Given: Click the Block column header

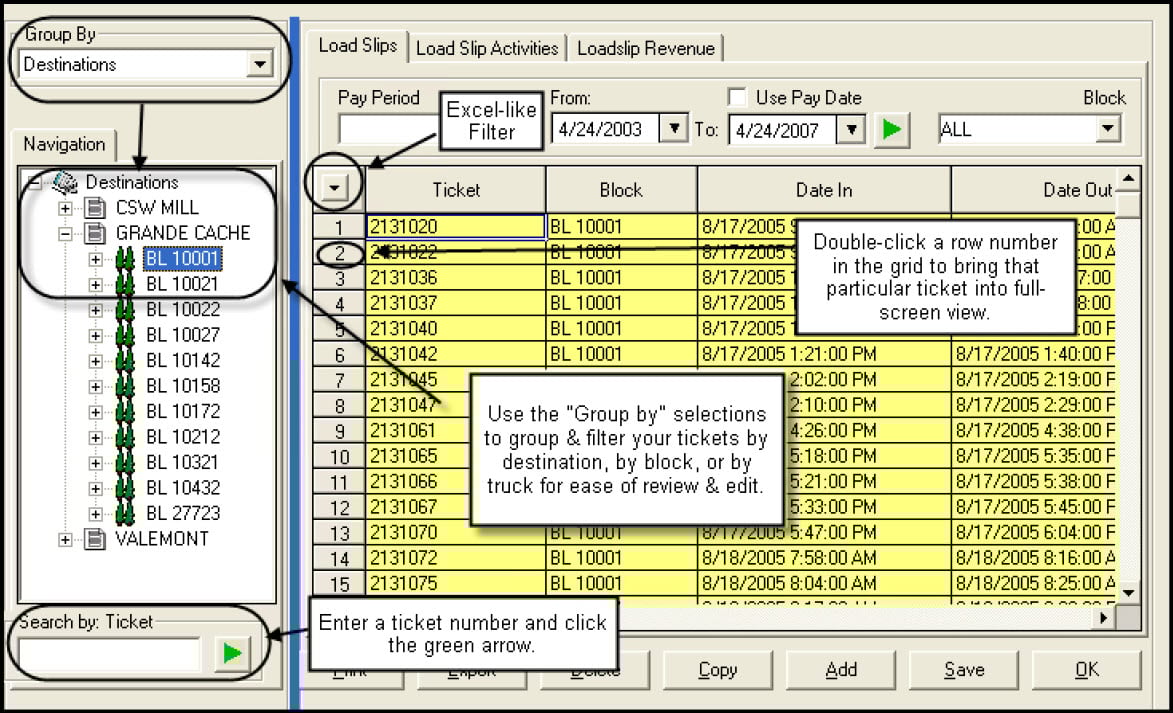Looking at the screenshot, I should pos(621,190).
